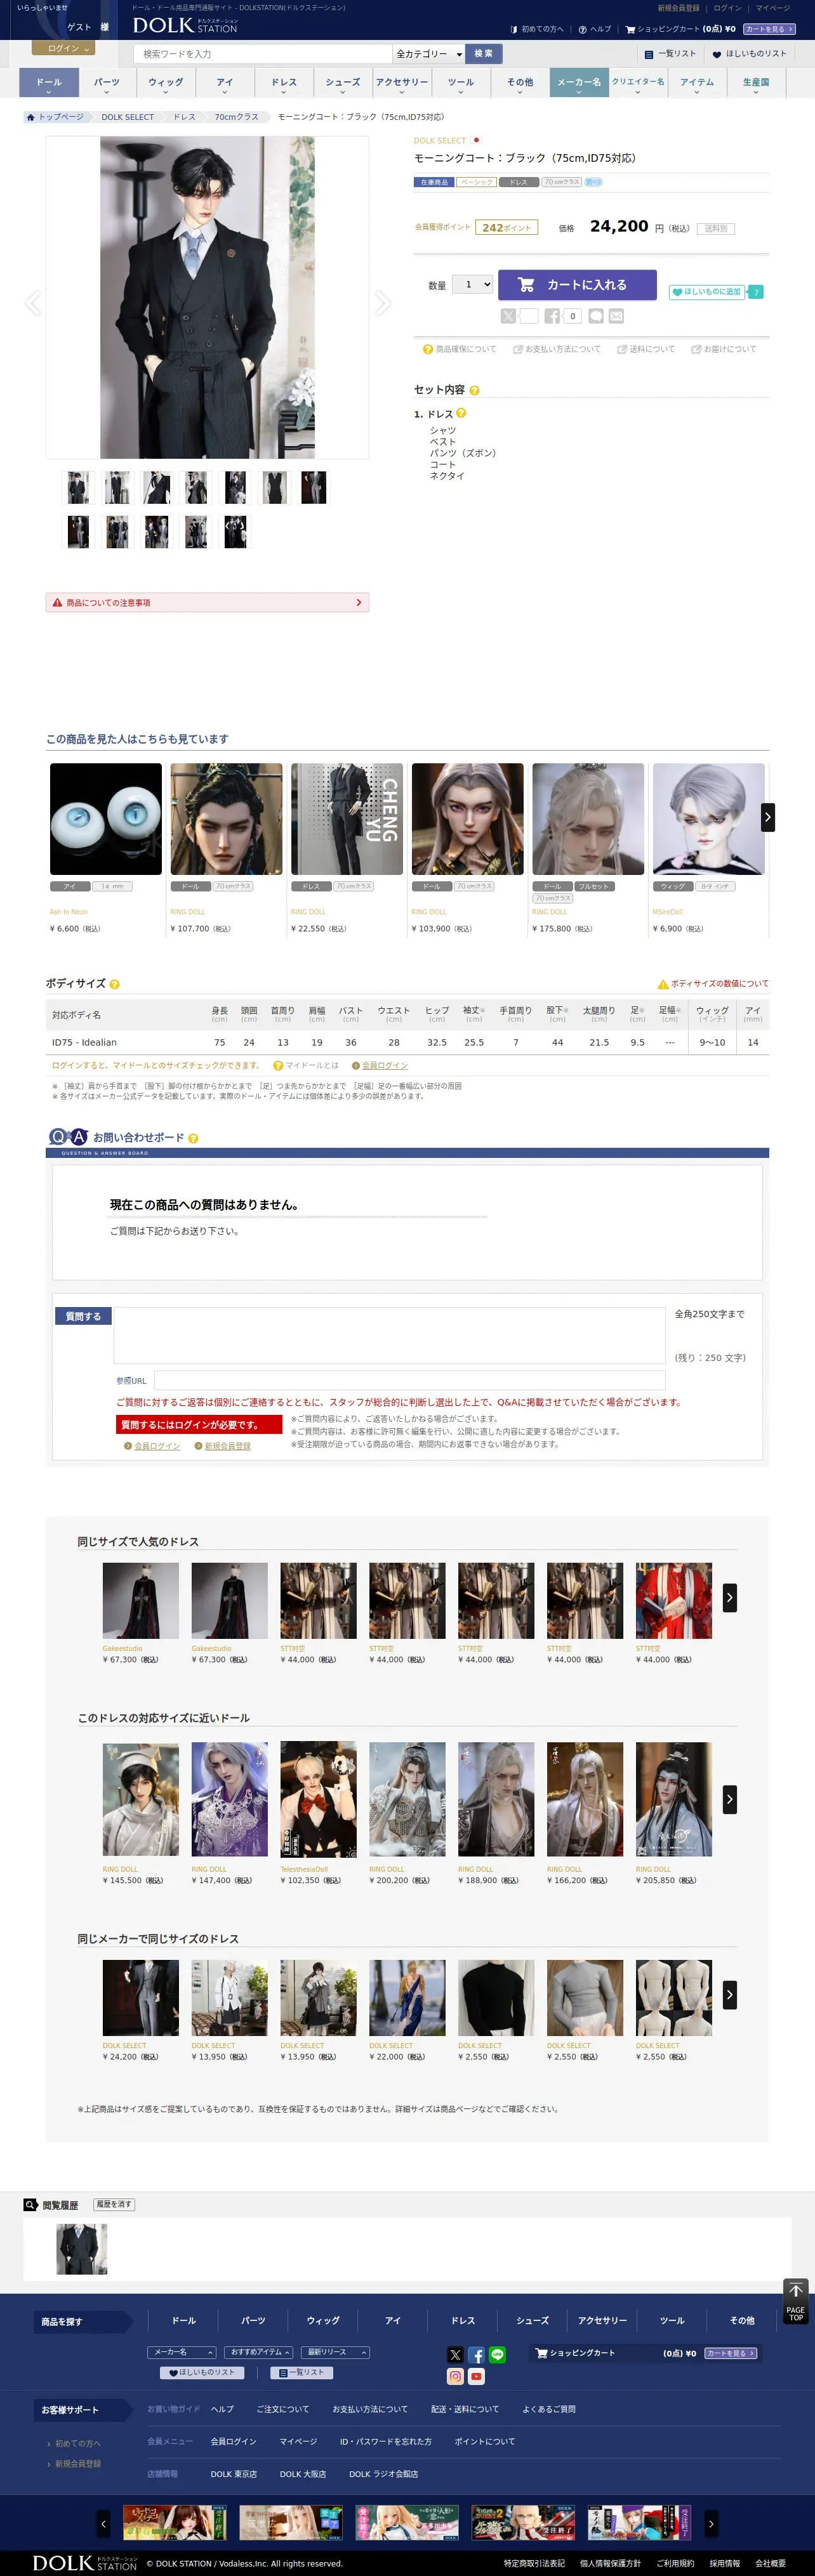The width and height of the screenshot is (815, 2576).
Task: Open footer LINE social icon
Action: point(497,2354)
